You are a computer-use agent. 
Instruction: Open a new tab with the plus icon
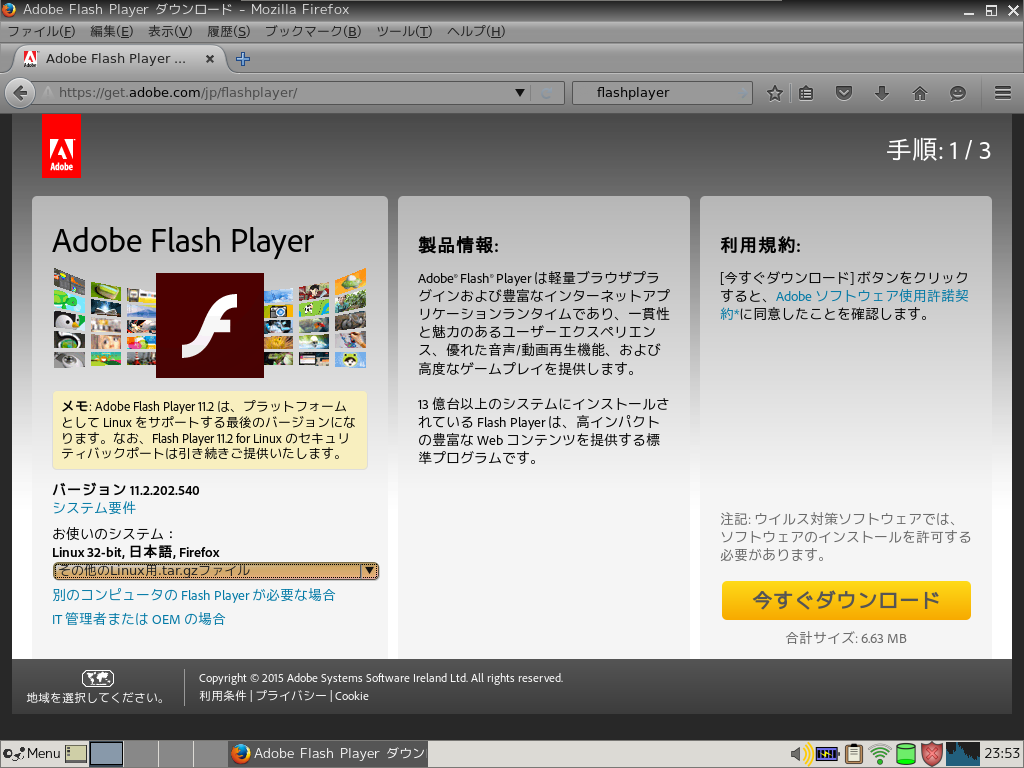pos(243,59)
